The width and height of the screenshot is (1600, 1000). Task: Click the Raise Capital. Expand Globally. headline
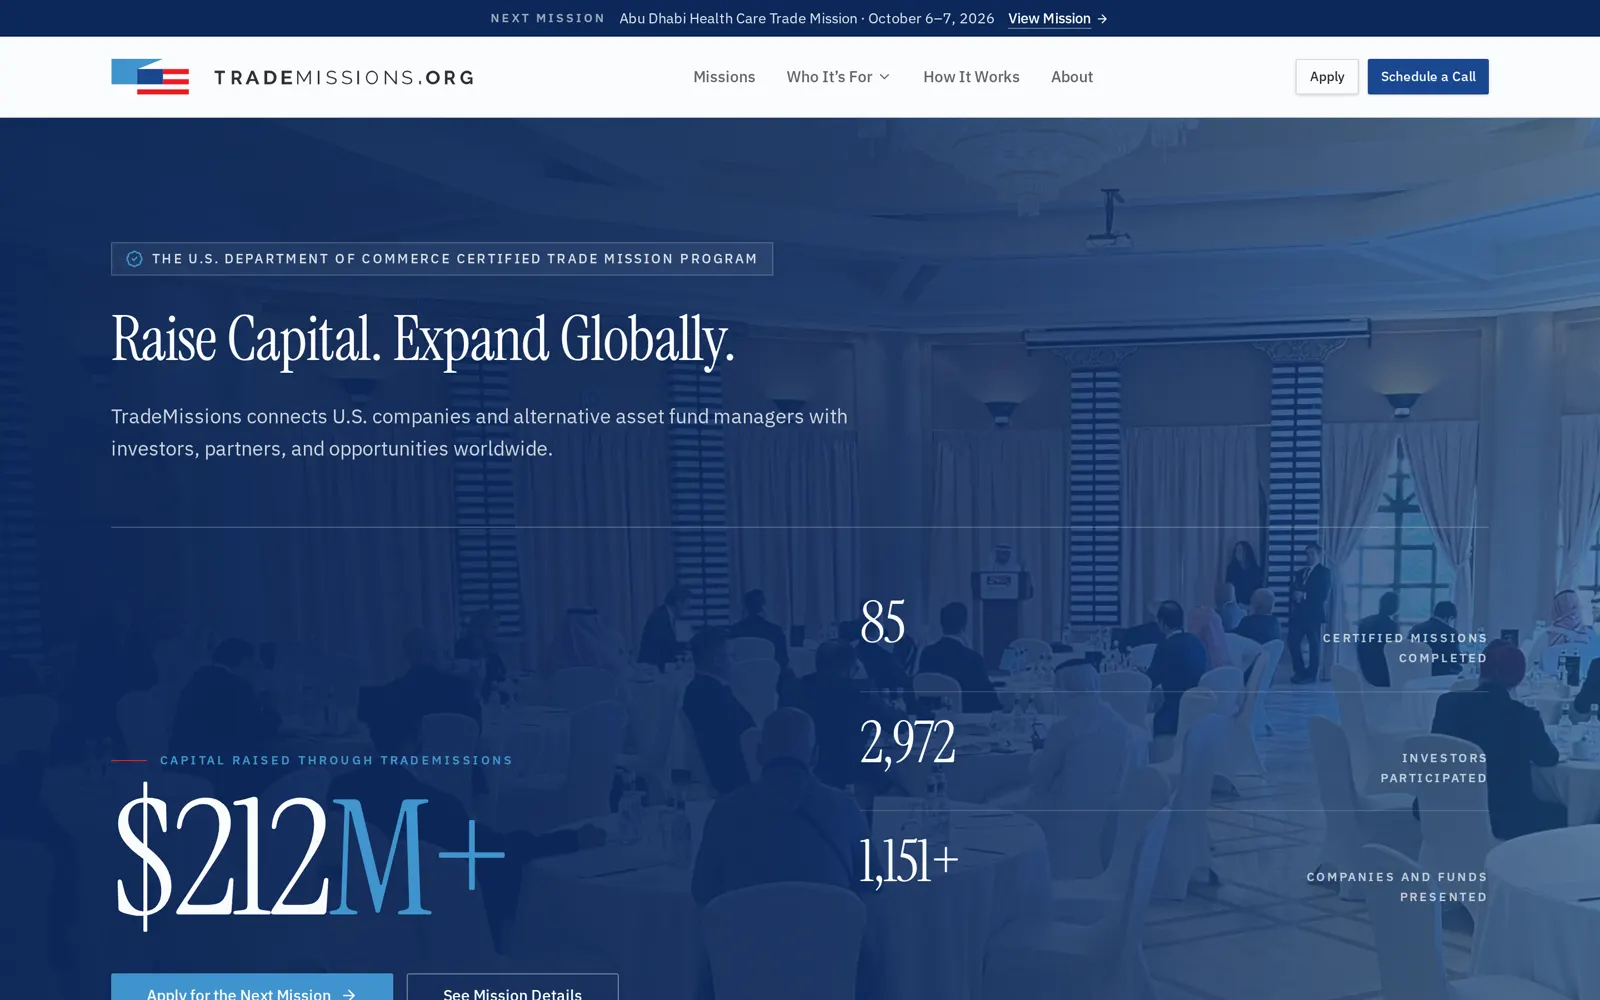point(423,341)
